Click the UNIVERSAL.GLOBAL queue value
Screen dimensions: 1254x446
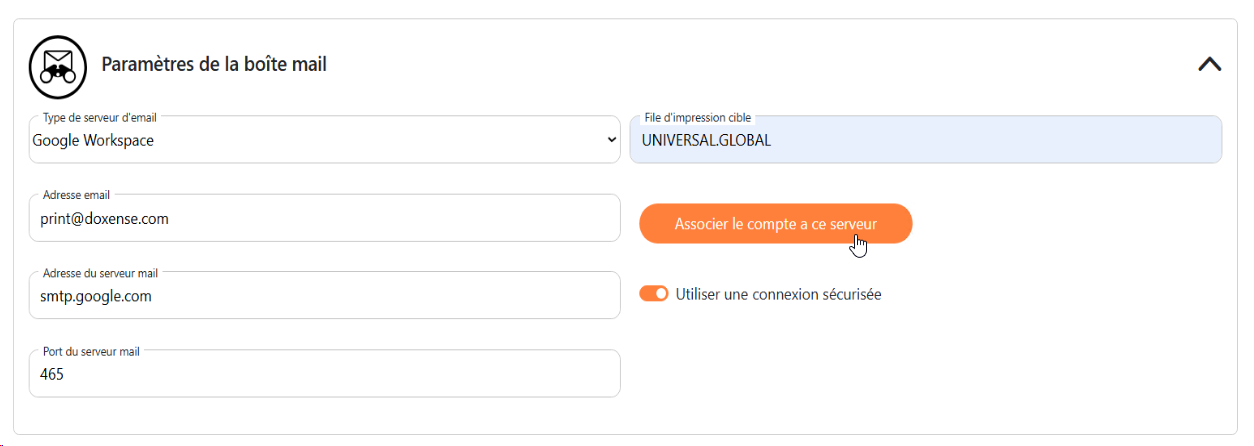pyautogui.click(x=706, y=141)
